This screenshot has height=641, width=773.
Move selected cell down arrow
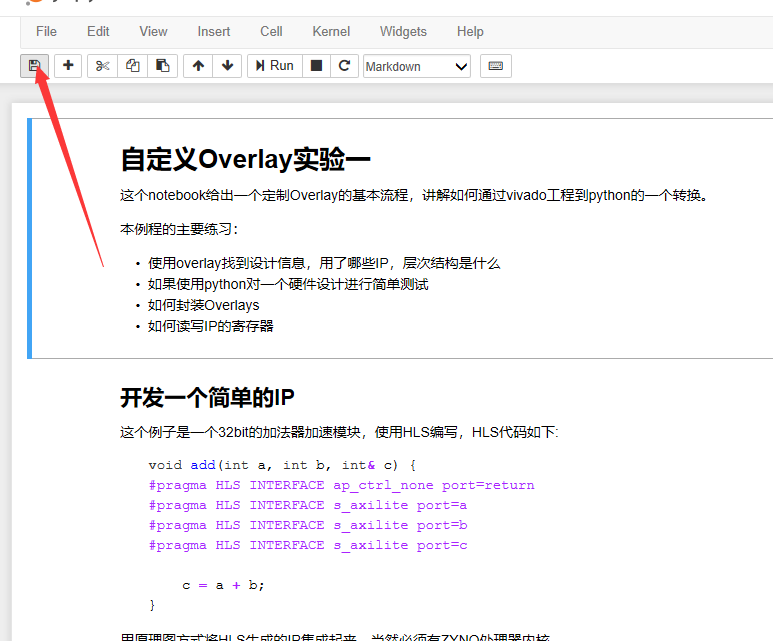click(x=227, y=66)
